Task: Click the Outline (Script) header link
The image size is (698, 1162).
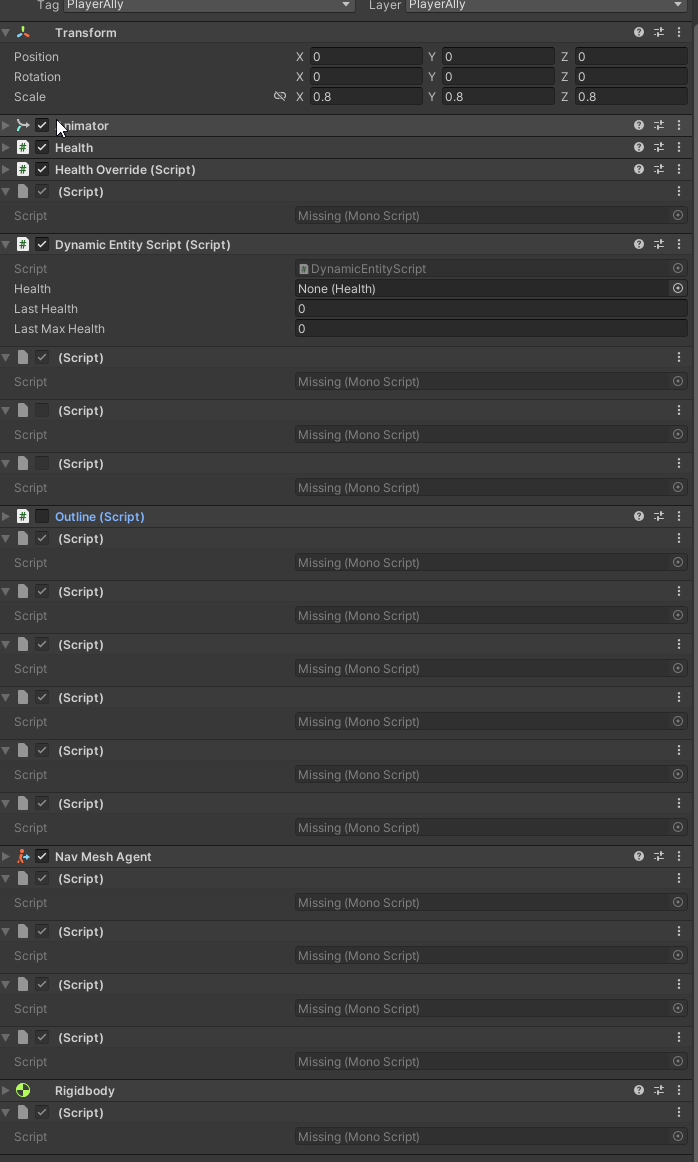Action: (99, 517)
